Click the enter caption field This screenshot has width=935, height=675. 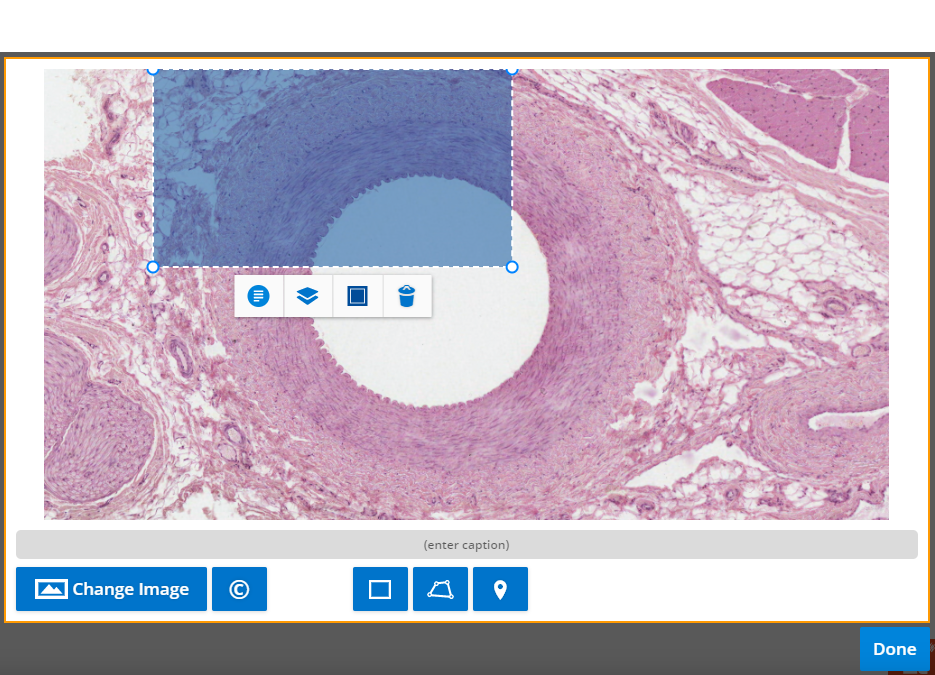(x=466, y=545)
